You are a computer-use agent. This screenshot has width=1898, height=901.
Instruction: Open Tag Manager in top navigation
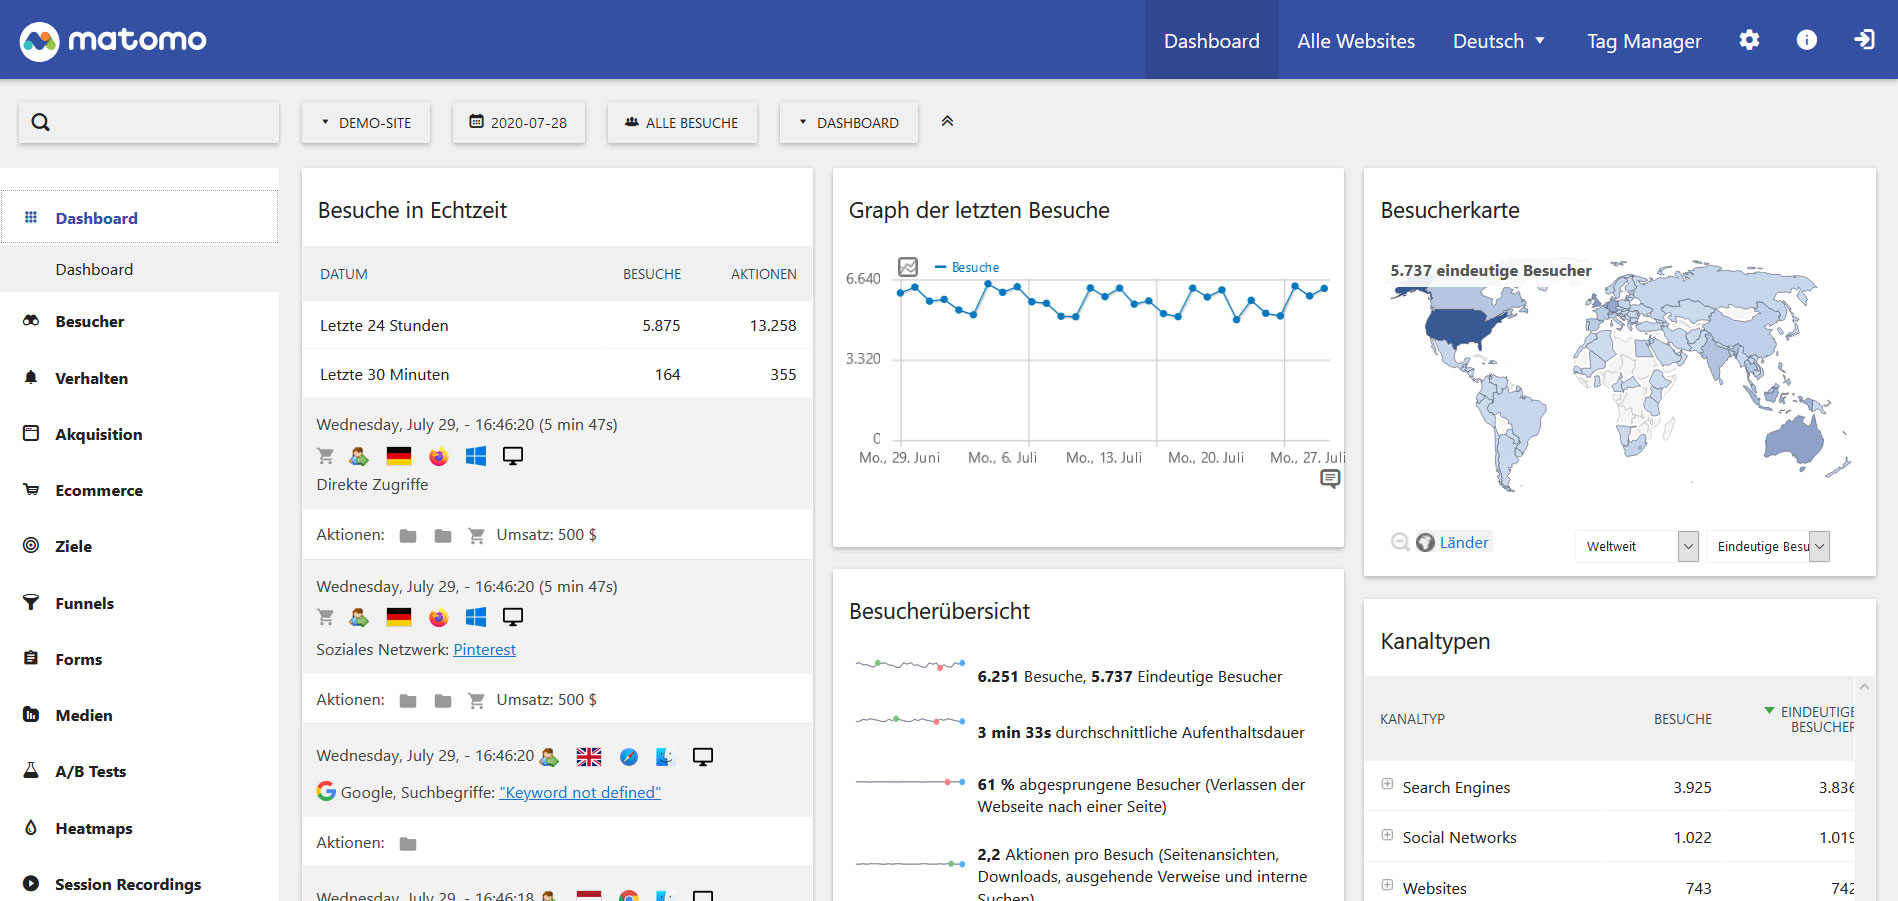coord(1644,41)
